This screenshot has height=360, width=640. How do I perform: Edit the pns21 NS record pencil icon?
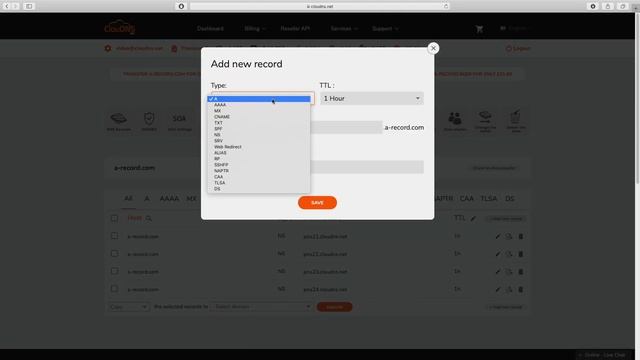498,236
